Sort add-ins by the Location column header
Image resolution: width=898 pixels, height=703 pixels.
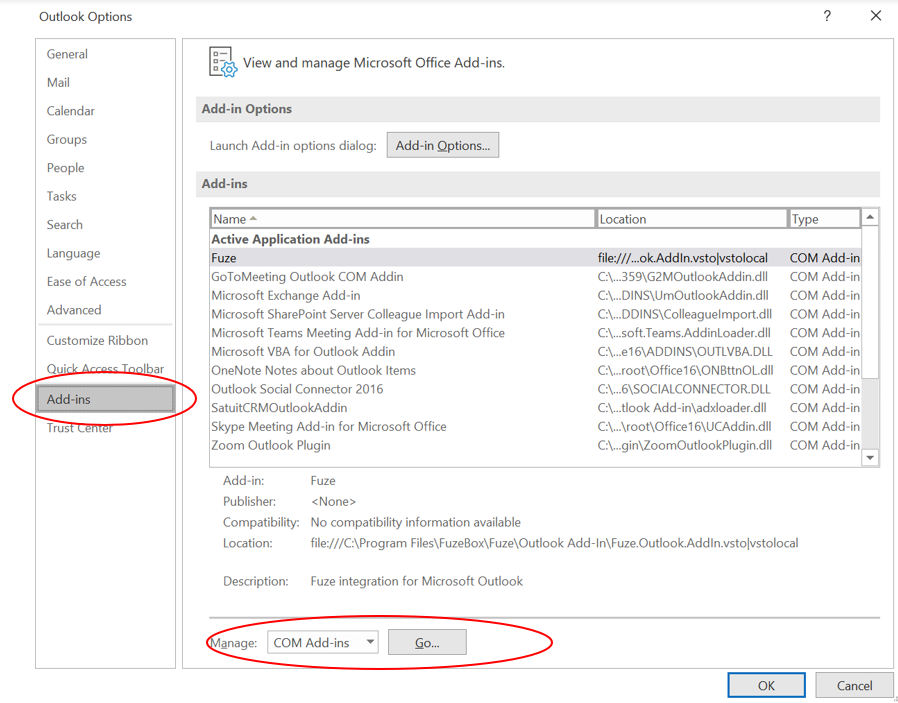pos(692,219)
